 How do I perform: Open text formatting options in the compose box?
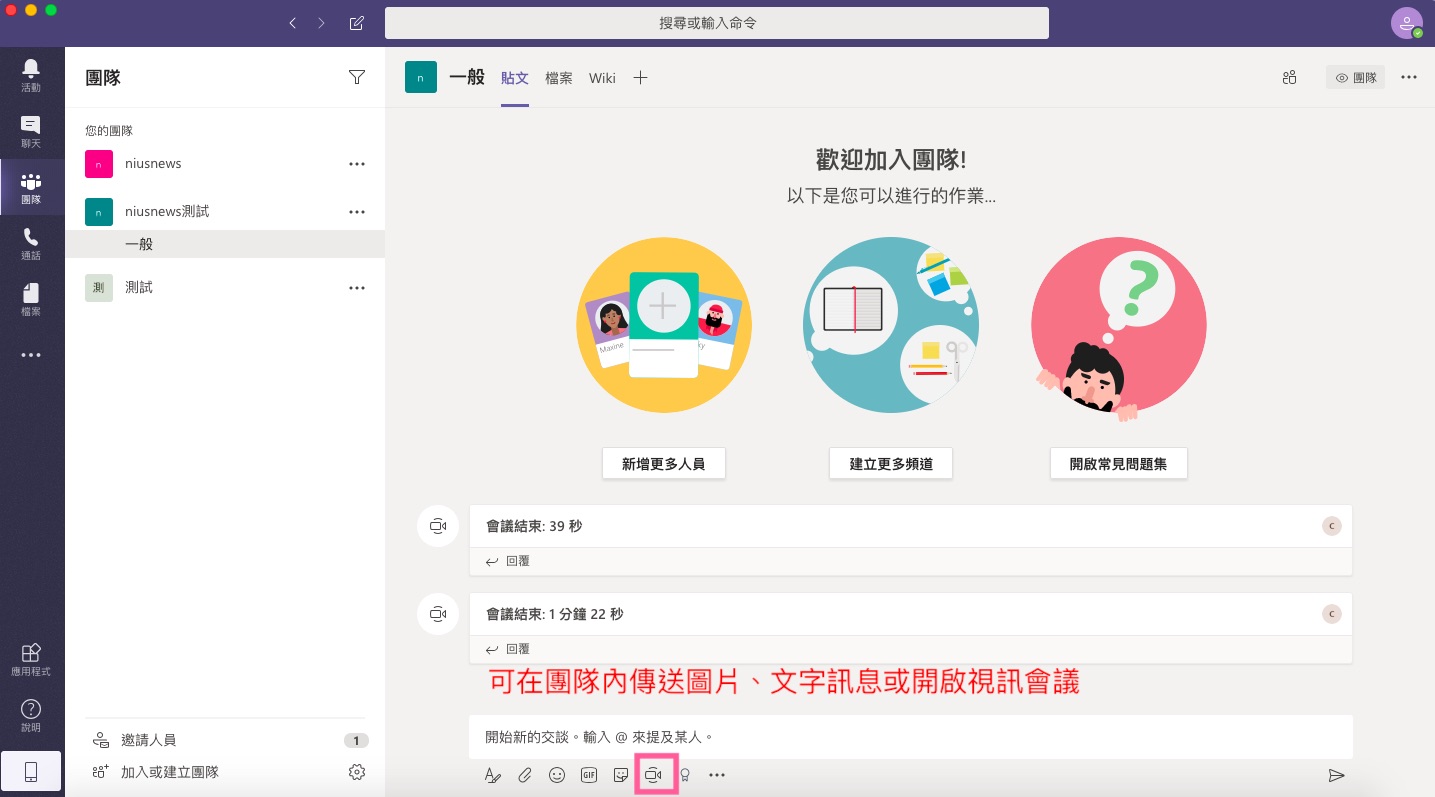pos(492,775)
